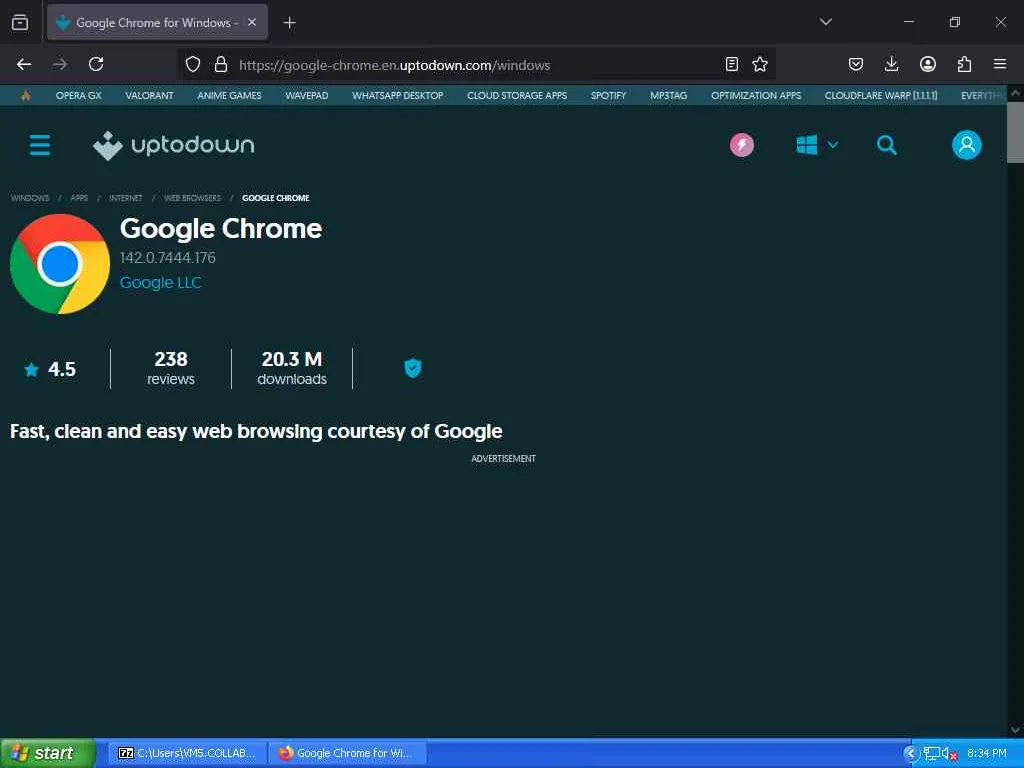
Task: Show tracking protection shield info
Action: click(193, 64)
